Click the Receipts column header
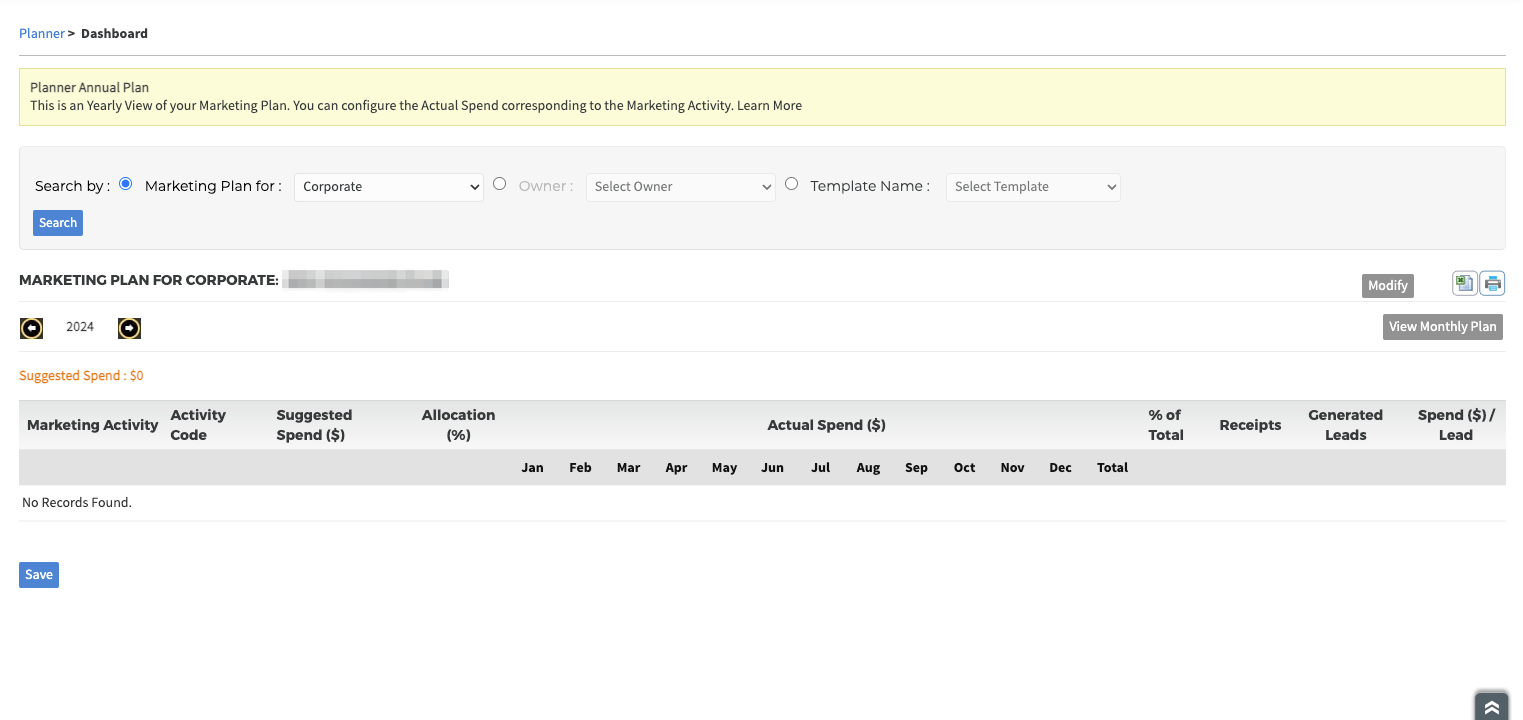This screenshot has height=720, width=1523. [x=1250, y=425]
